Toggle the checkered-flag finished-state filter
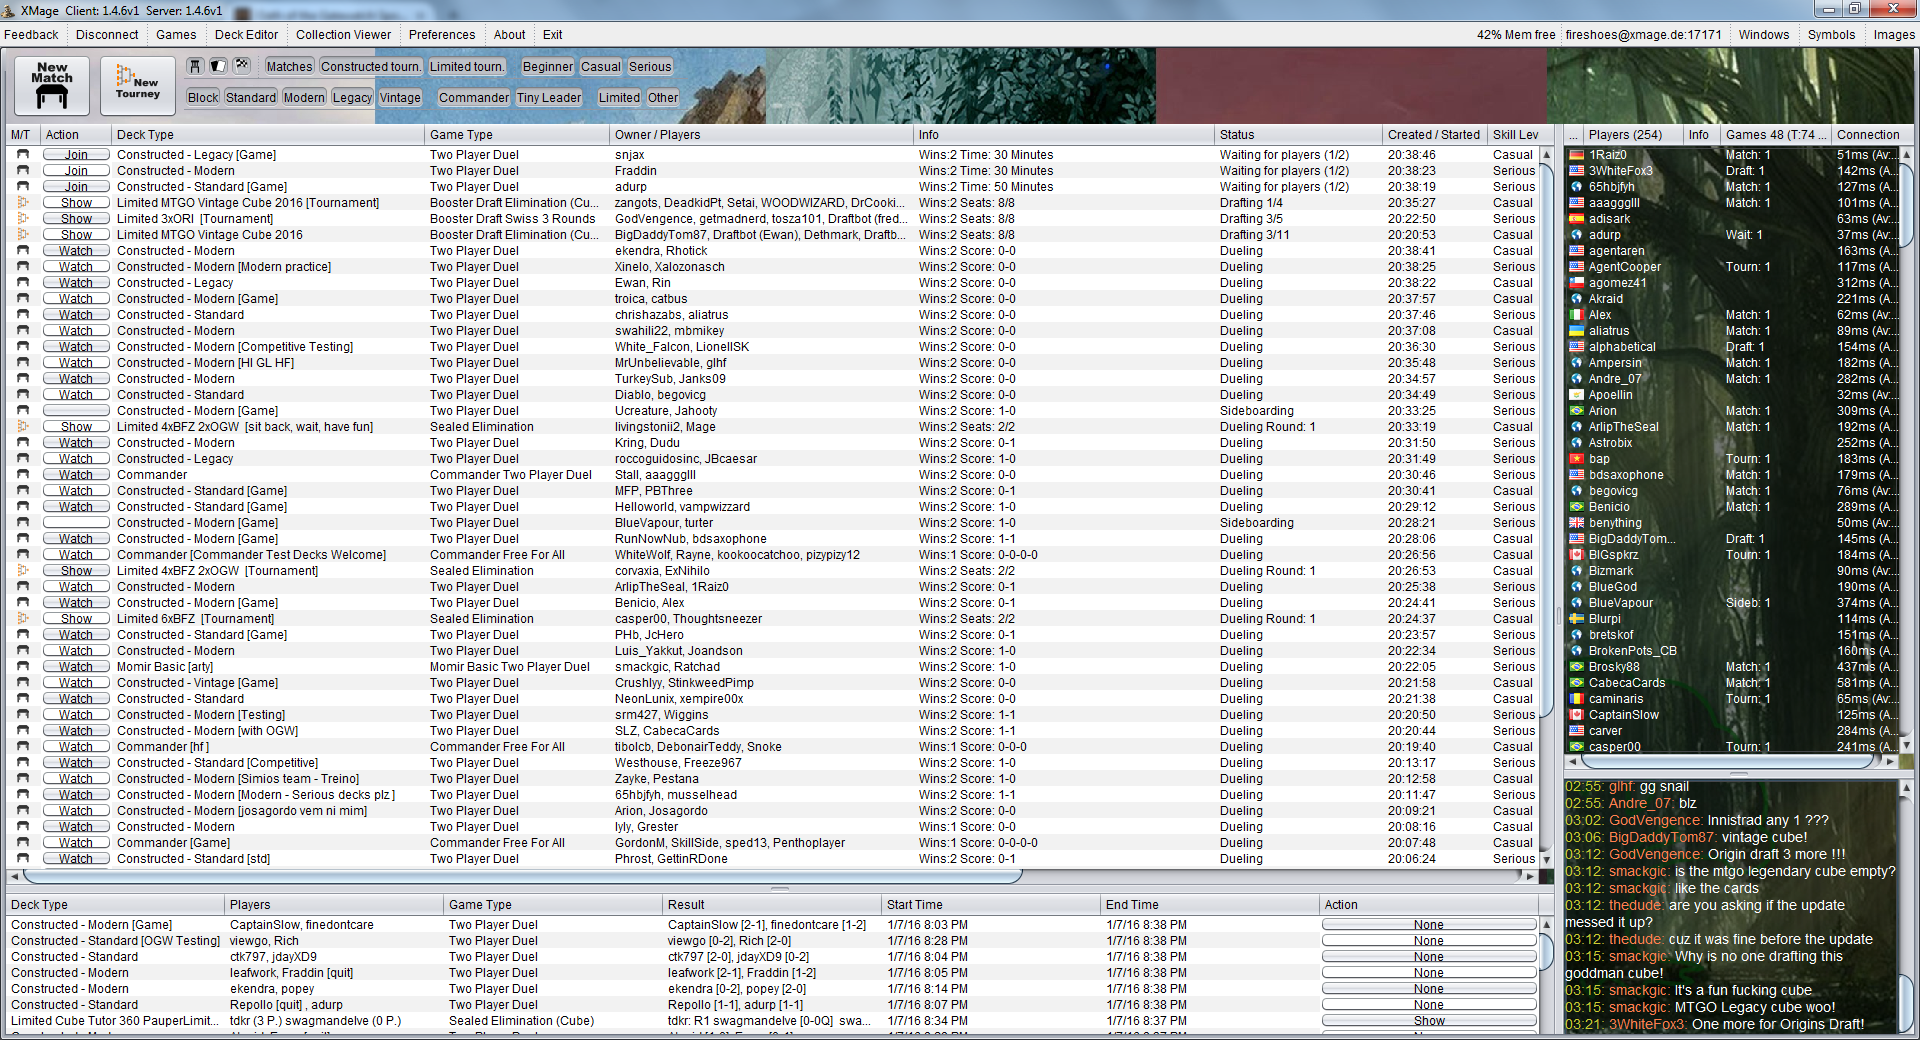The width and height of the screenshot is (1920, 1040). click(241, 66)
